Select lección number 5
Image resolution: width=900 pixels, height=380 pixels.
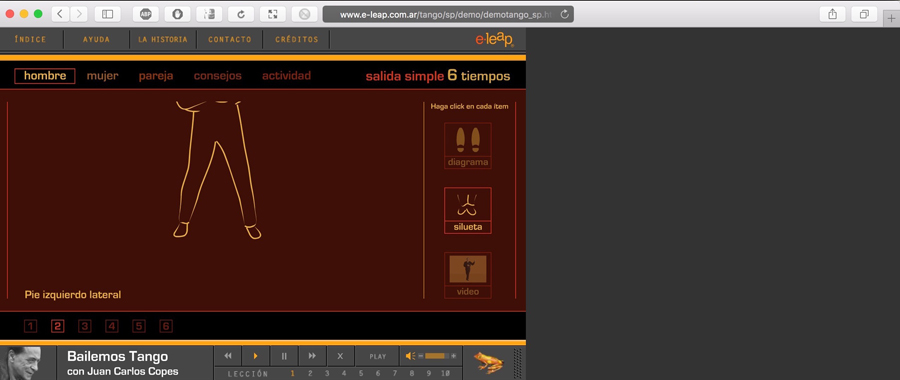pos(361,373)
